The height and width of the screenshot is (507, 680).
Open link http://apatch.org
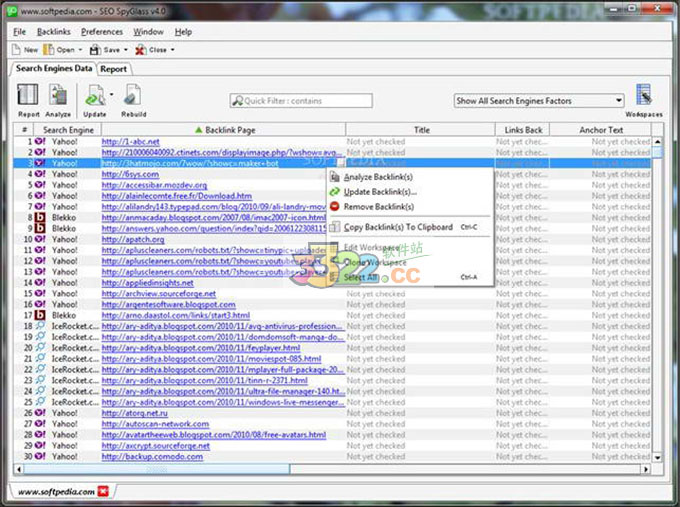click(133, 239)
